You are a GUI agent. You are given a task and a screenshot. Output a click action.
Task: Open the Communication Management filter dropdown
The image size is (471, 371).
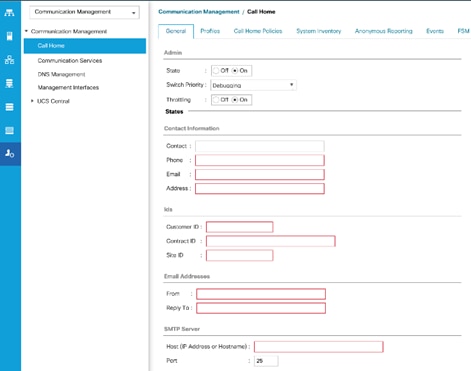coord(84,12)
